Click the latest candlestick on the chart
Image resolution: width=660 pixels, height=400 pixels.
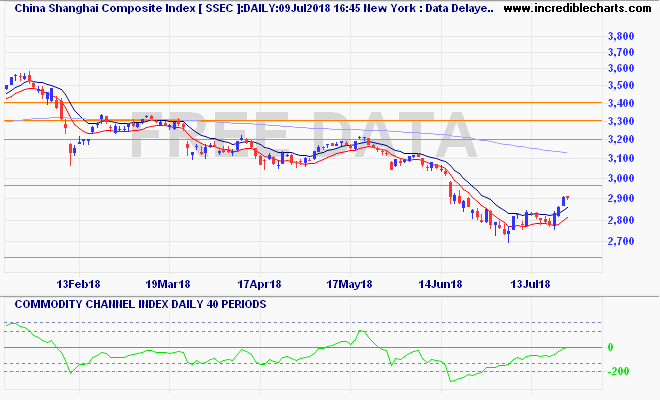[x=567, y=199]
